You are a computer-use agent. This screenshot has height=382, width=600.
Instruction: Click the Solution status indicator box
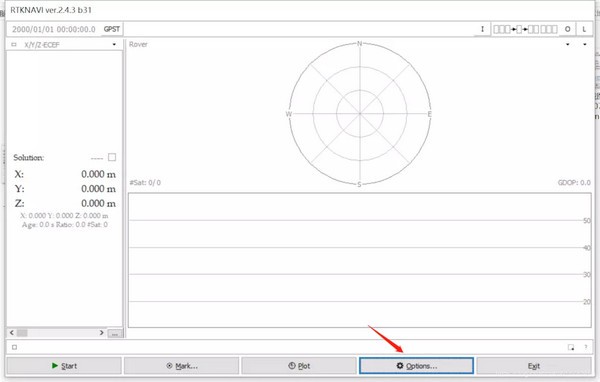pos(112,157)
